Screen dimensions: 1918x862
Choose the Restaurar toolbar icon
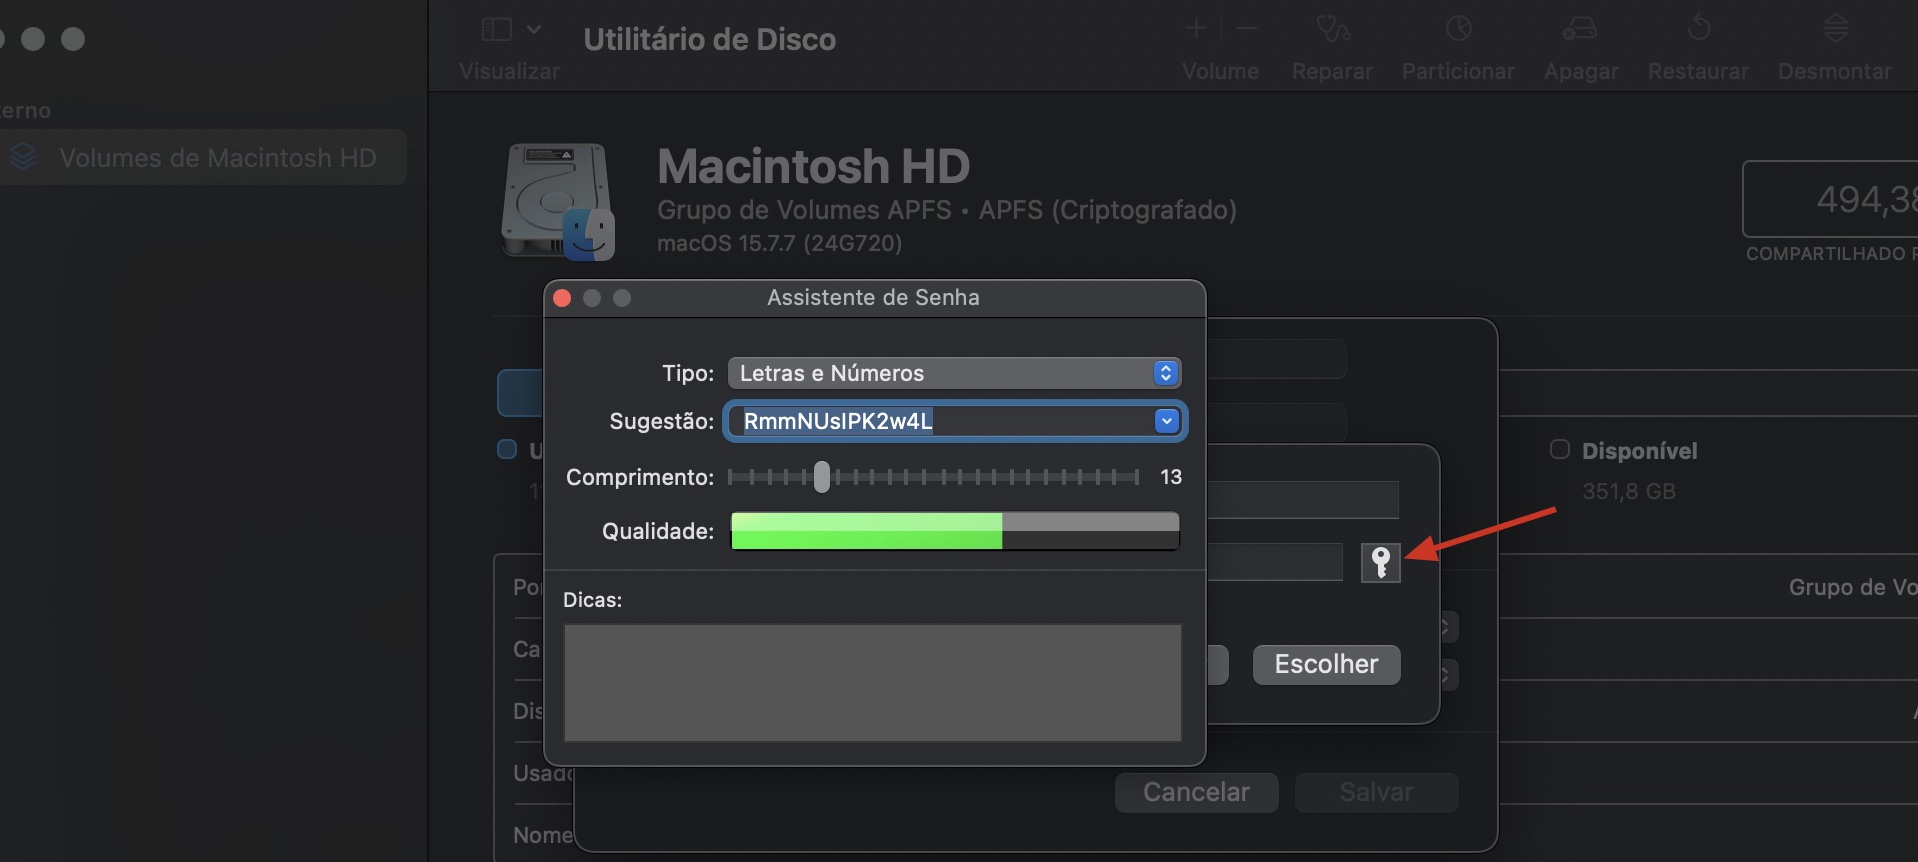coord(1698,29)
